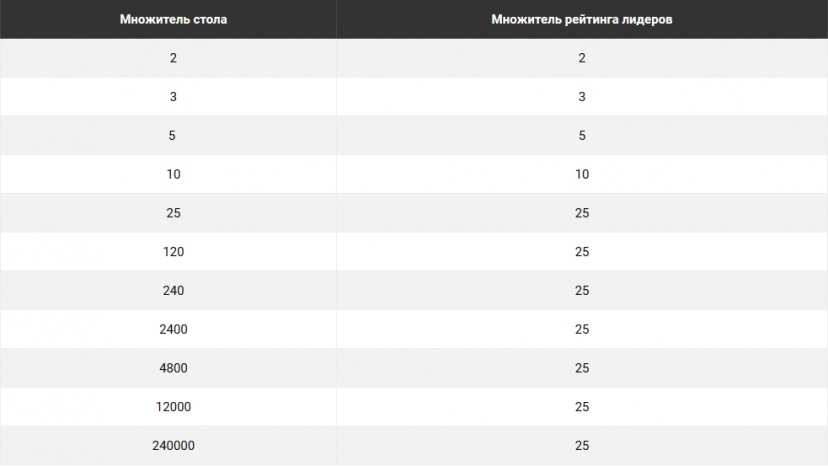The image size is (828, 466).
Task: Click leaderboard multiplier 25 beside table value 120
Action: [x=582, y=252]
